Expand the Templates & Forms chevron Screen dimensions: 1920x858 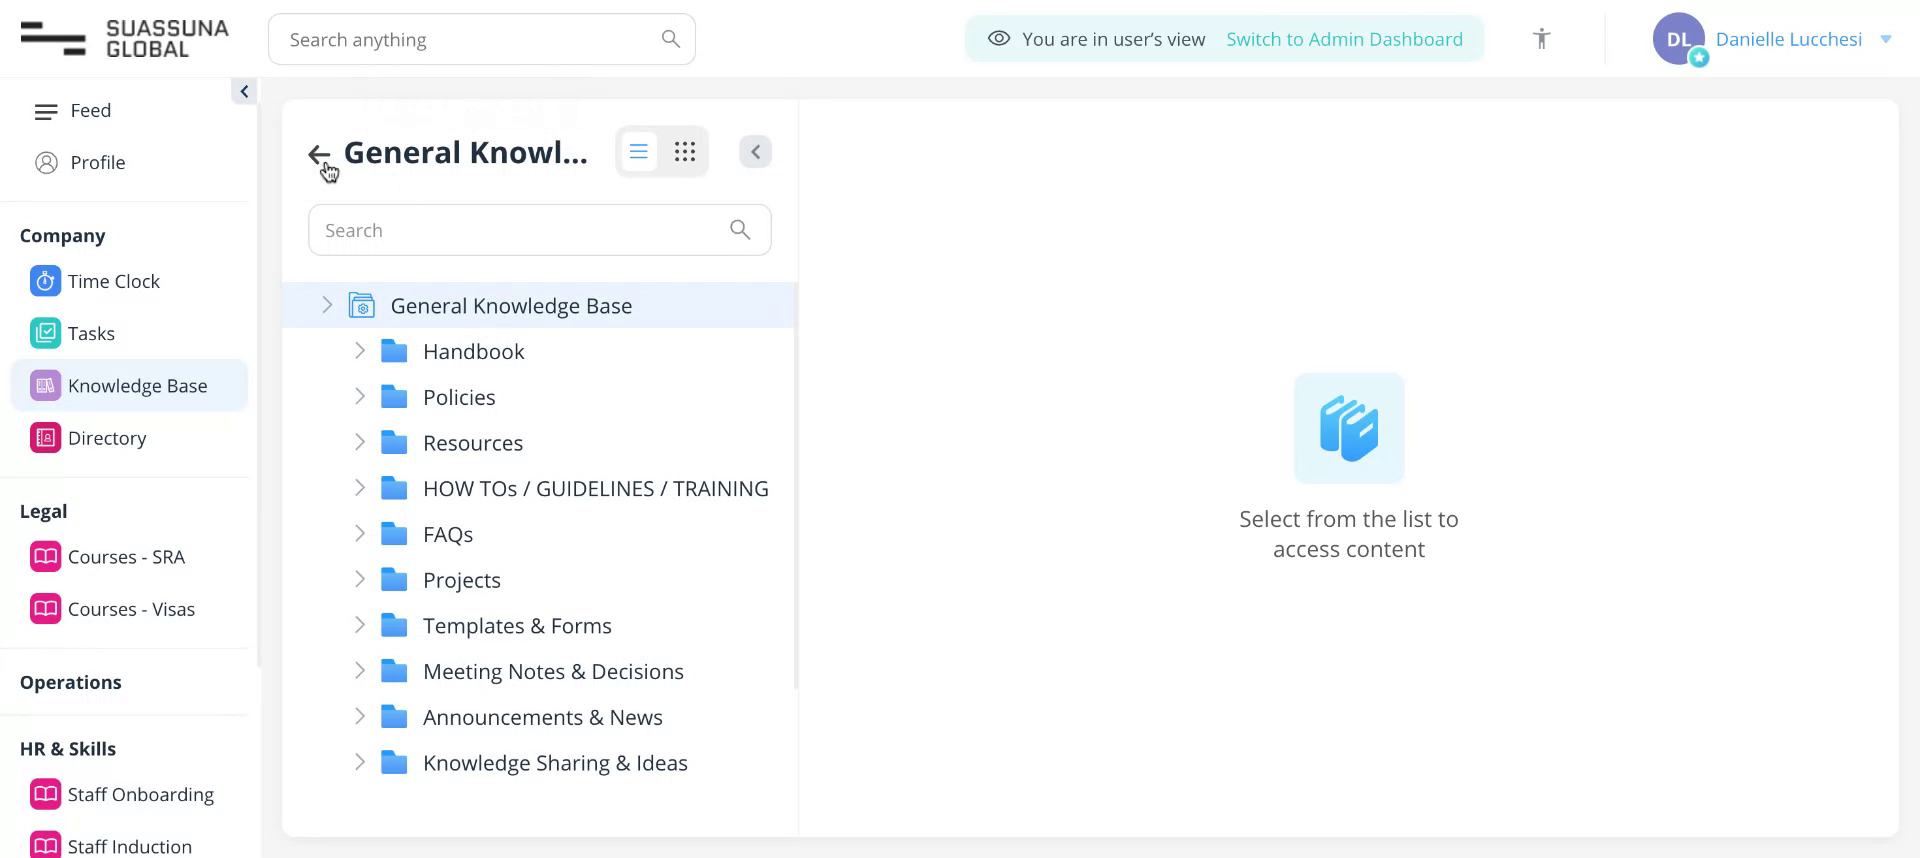coord(360,625)
